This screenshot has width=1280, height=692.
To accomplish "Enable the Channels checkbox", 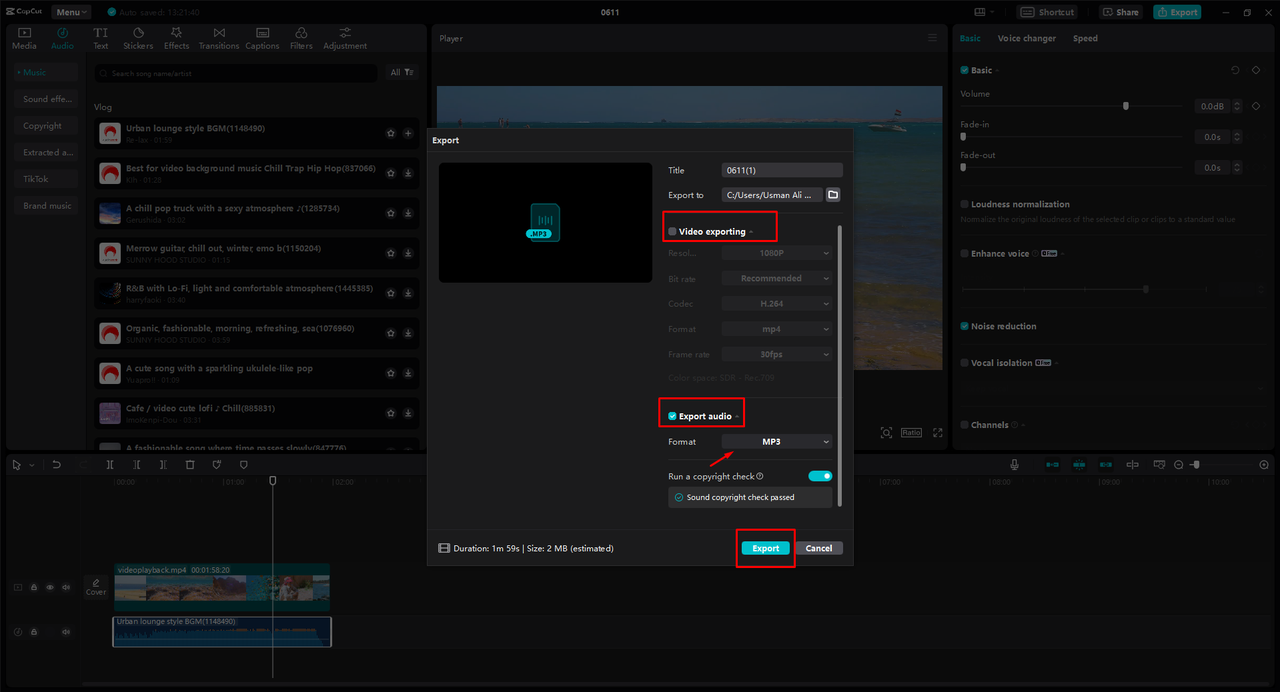I will click(x=964, y=425).
